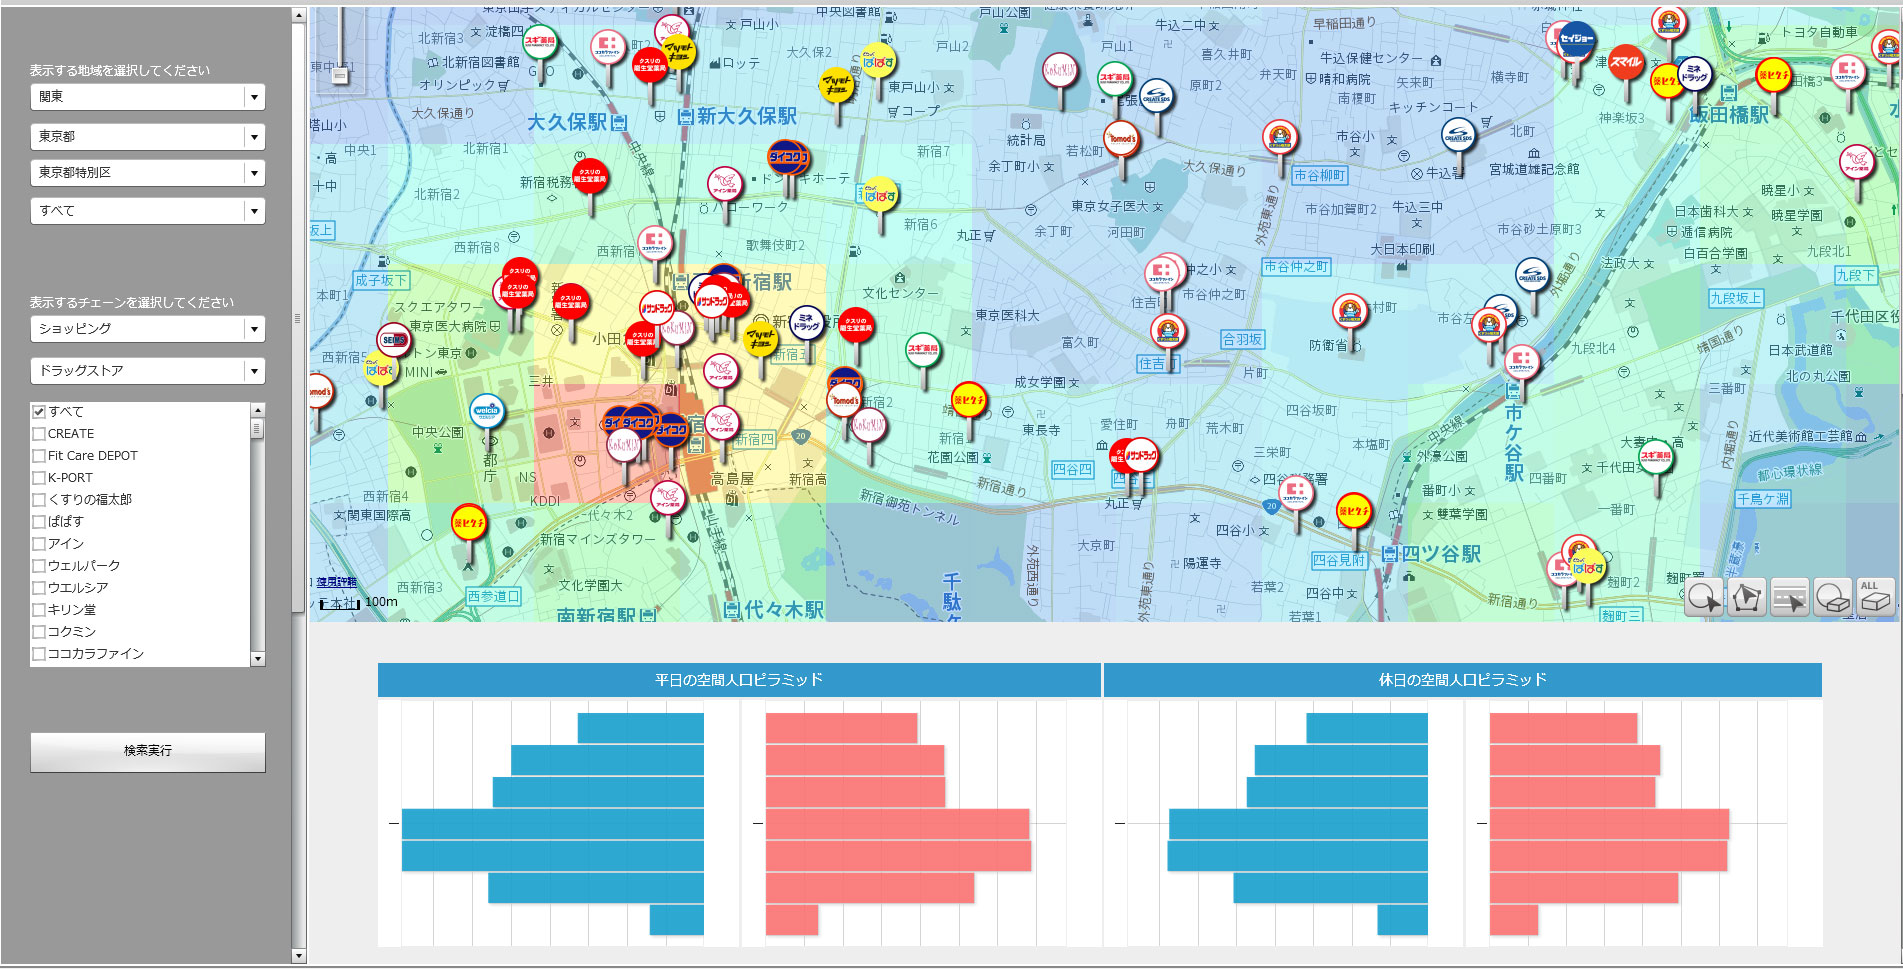Screen dimensions: 1903x969
Task: Open the アイン薬局 pin near ハローワーク
Action: click(724, 185)
